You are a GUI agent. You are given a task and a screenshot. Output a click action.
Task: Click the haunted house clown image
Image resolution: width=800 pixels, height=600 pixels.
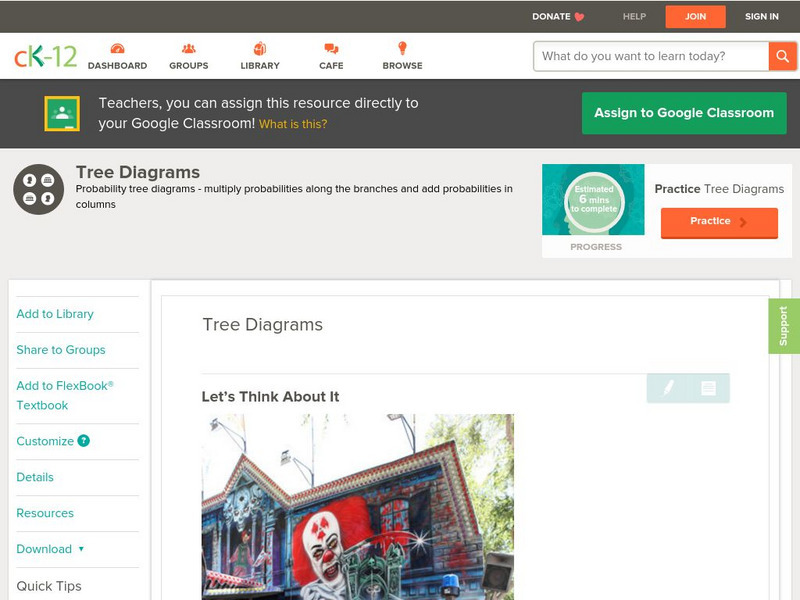(x=358, y=507)
